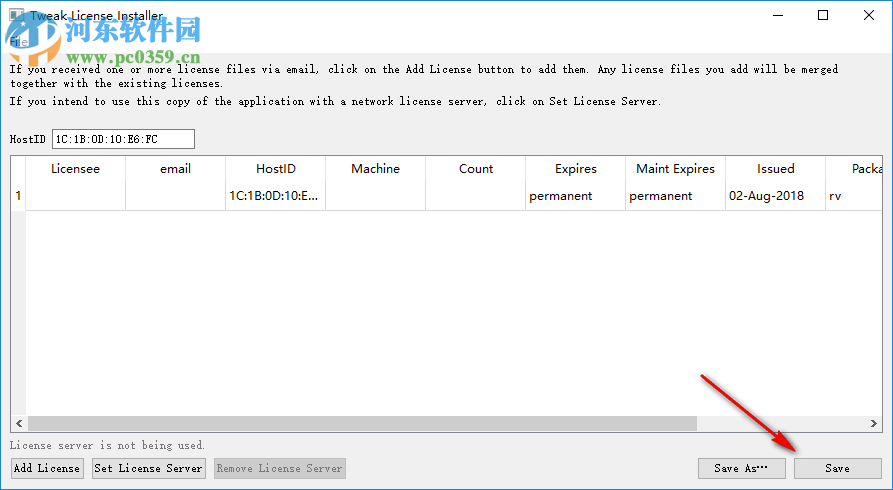
Task: Select the empty email cell in row 1
Action: pyautogui.click(x=175, y=196)
